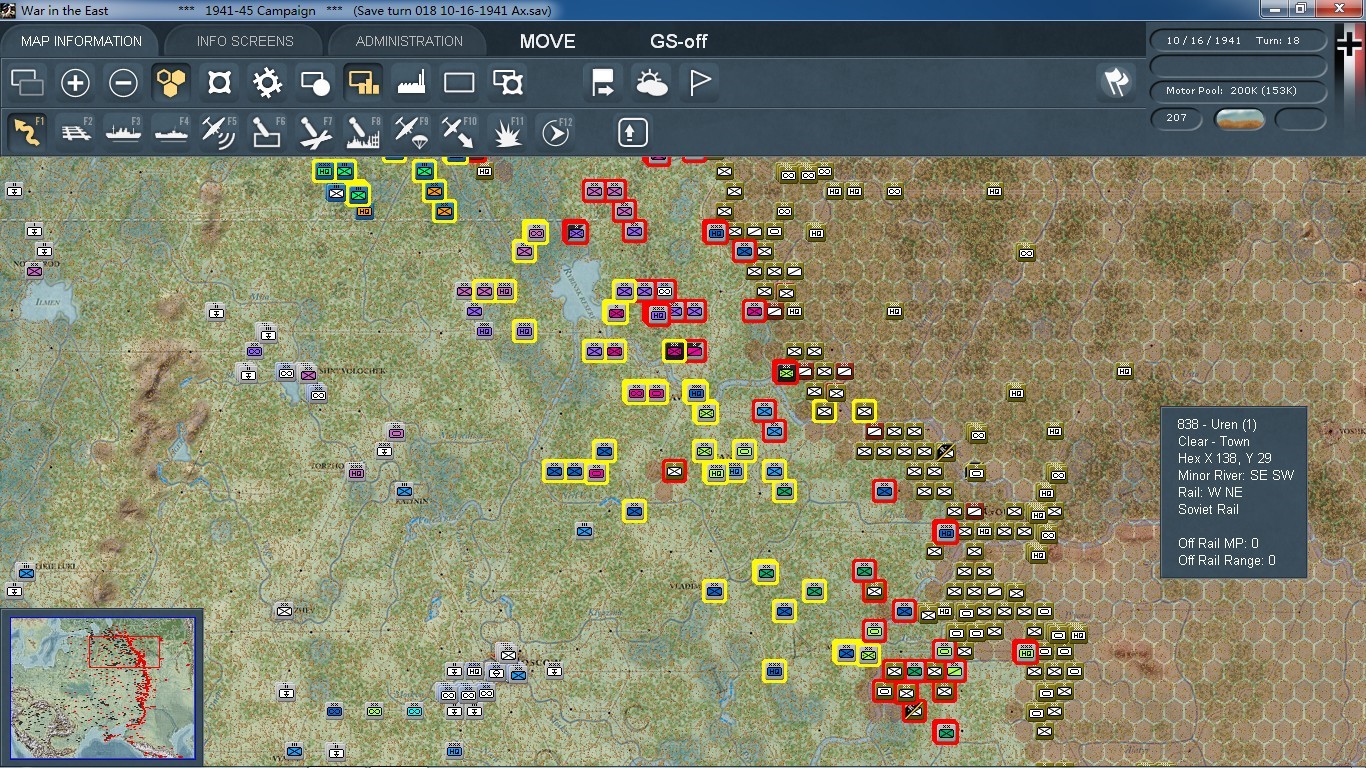Click the F11 explosion icon

point(507,132)
